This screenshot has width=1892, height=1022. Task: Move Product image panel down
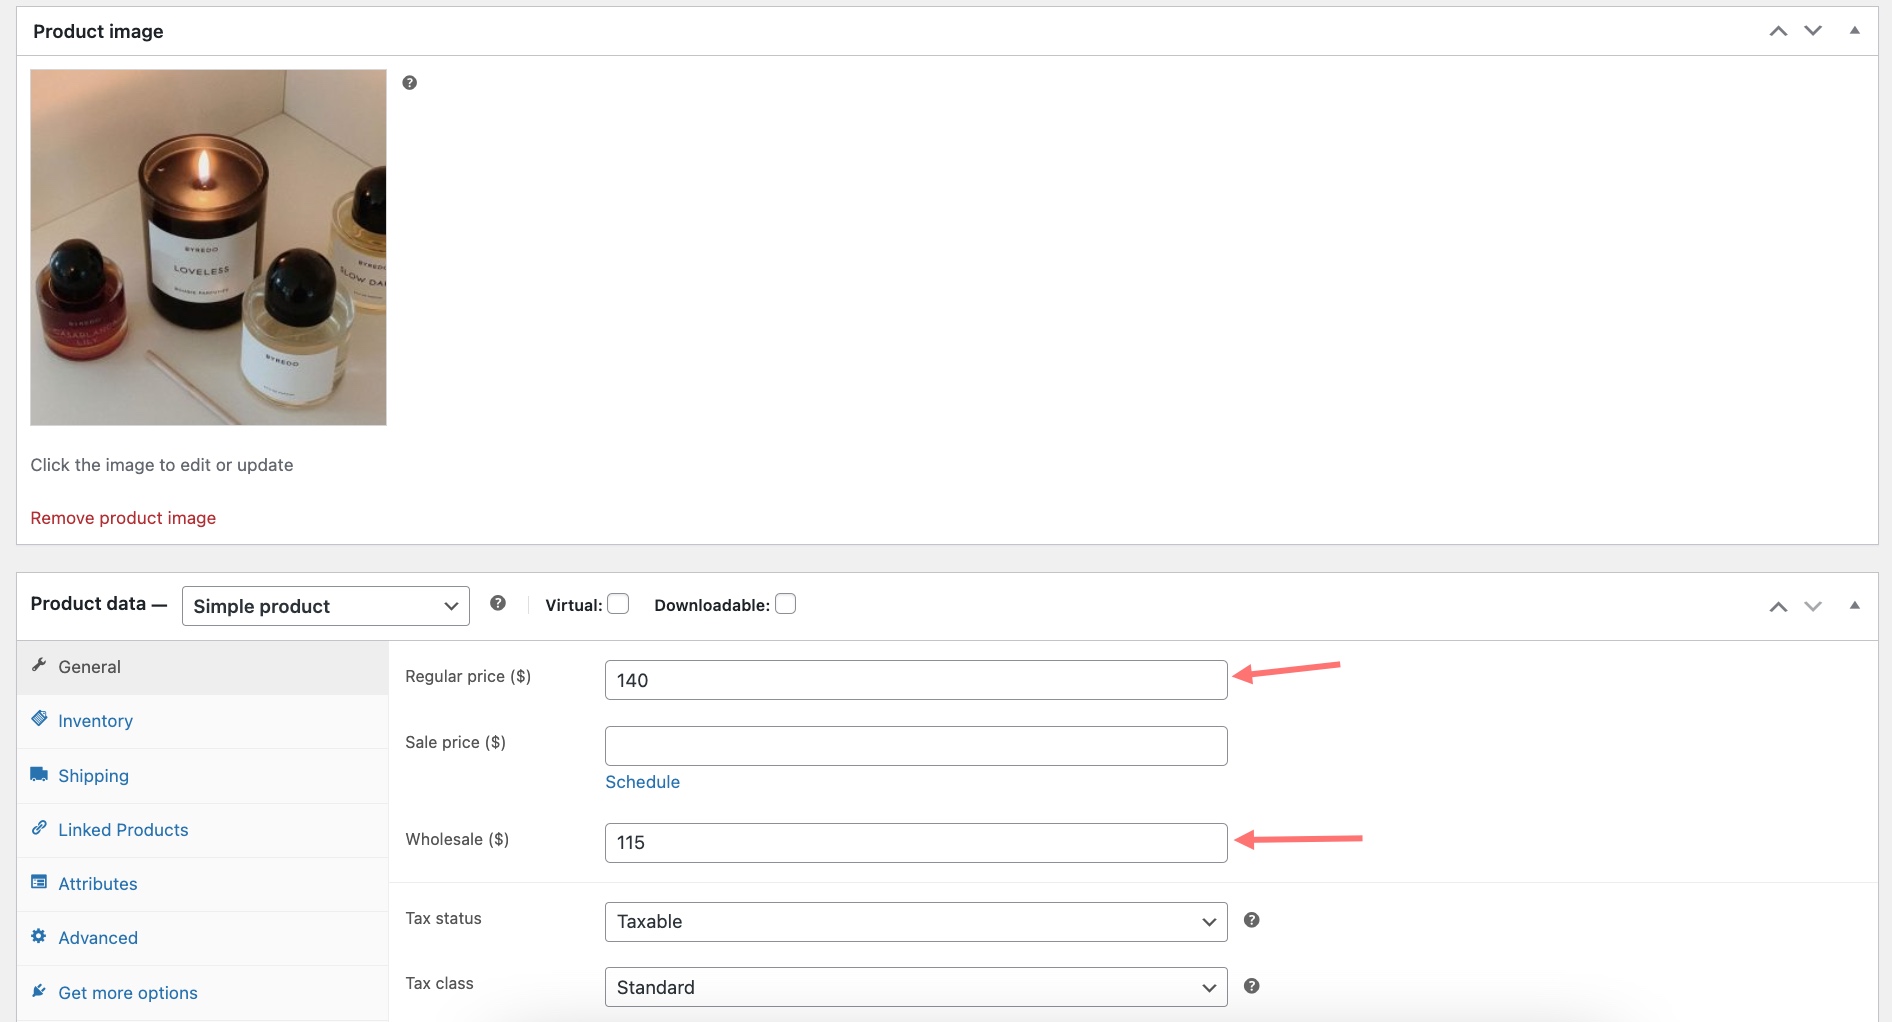(x=1813, y=31)
